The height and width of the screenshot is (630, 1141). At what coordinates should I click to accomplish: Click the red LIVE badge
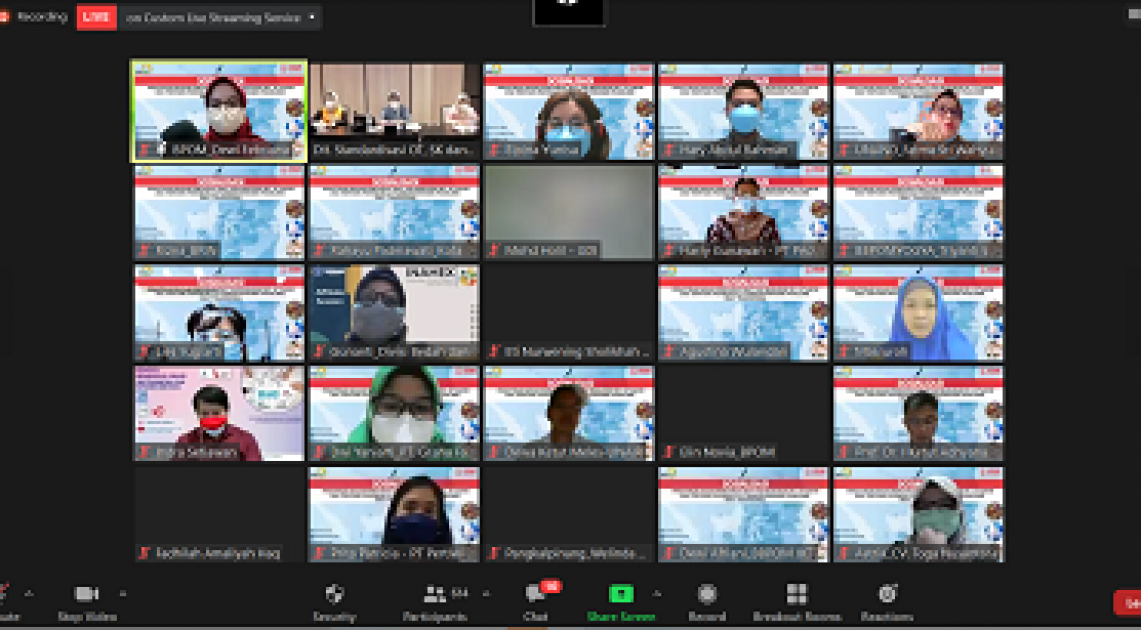pyautogui.click(x=96, y=17)
